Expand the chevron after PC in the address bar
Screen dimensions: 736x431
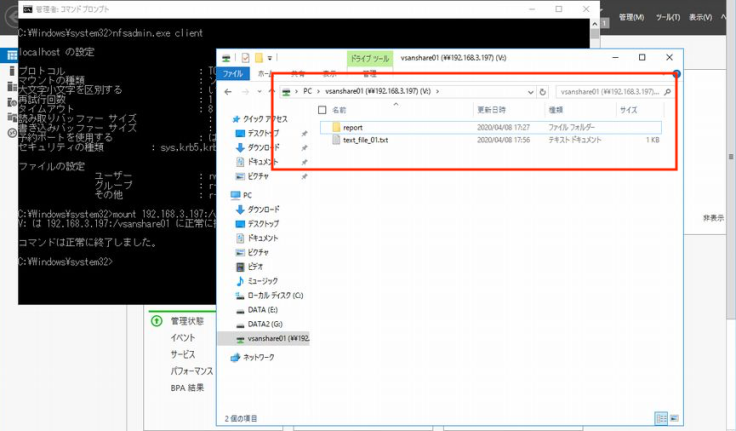[318, 92]
